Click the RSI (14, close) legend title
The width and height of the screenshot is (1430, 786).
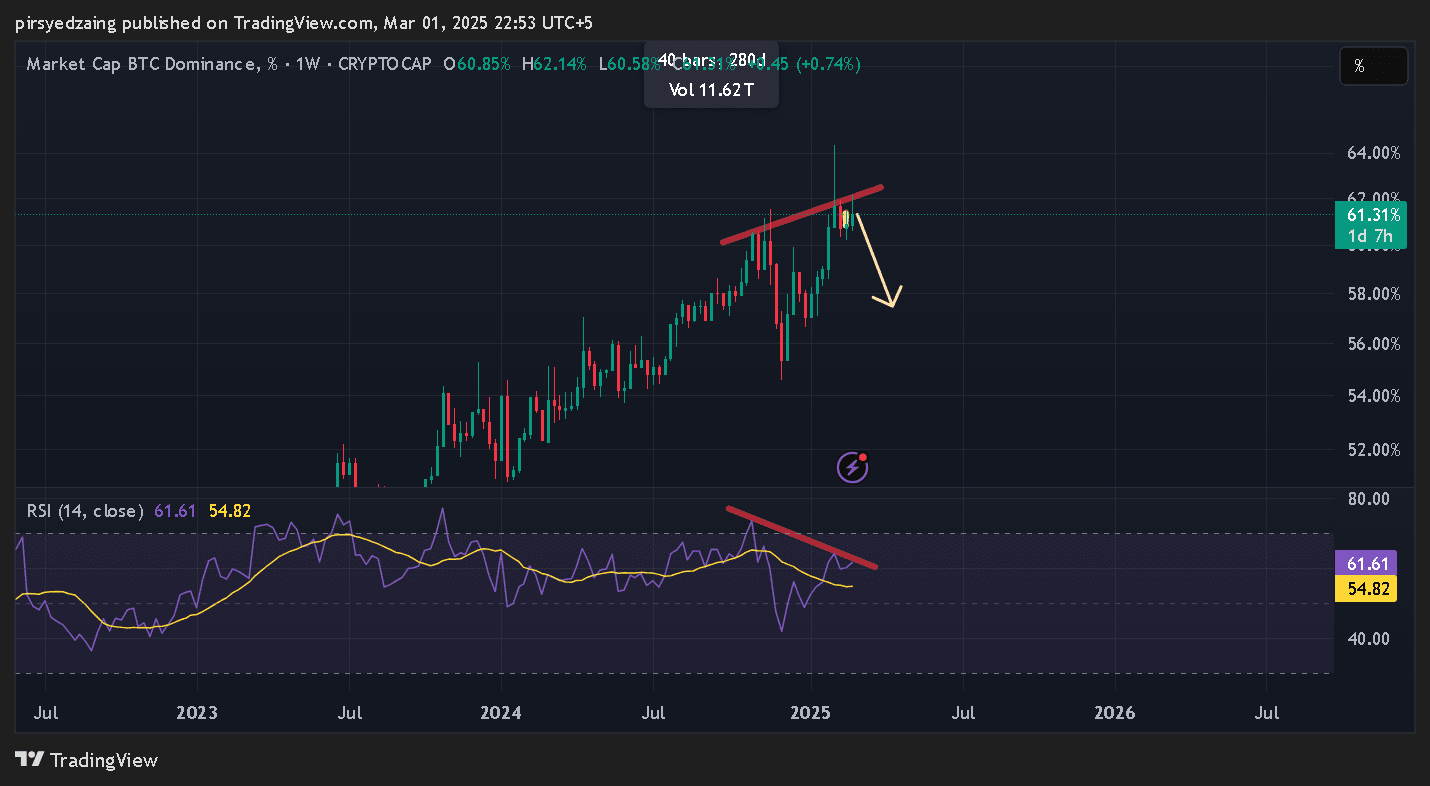click(x=84, y=511)
